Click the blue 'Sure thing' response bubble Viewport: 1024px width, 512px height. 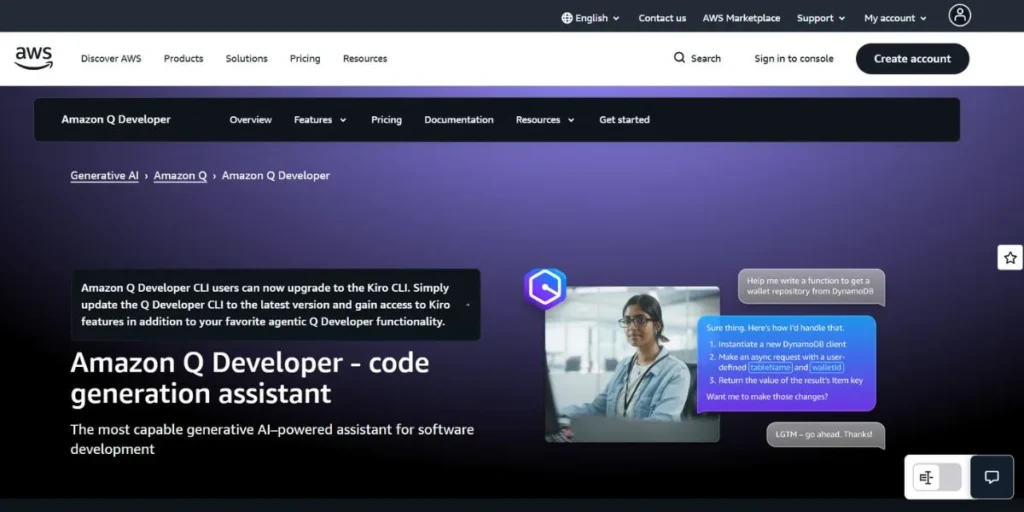(786, 363)
